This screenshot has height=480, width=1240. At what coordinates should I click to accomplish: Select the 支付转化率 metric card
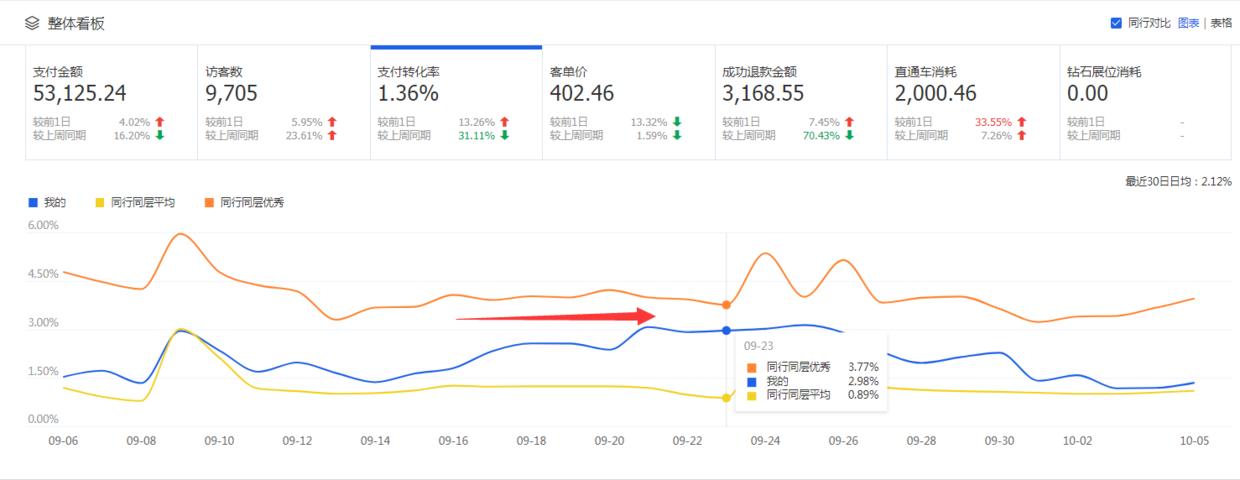[456, 103]
